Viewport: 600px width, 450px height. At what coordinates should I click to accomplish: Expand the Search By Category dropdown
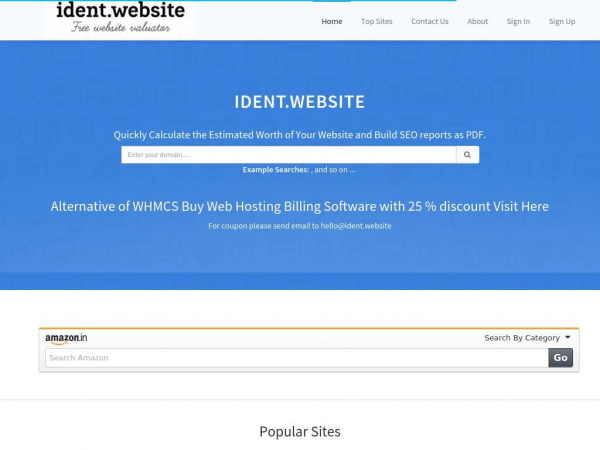[x=527, y=338]
